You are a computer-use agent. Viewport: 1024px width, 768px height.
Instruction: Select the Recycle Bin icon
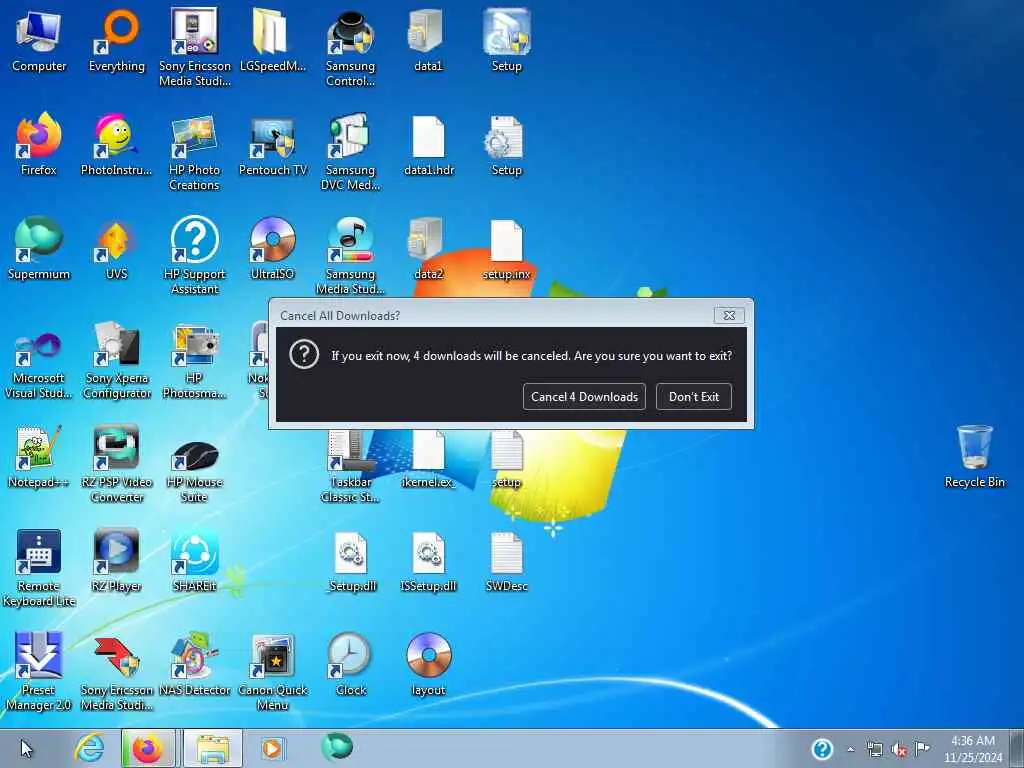[x=974, y=456]
